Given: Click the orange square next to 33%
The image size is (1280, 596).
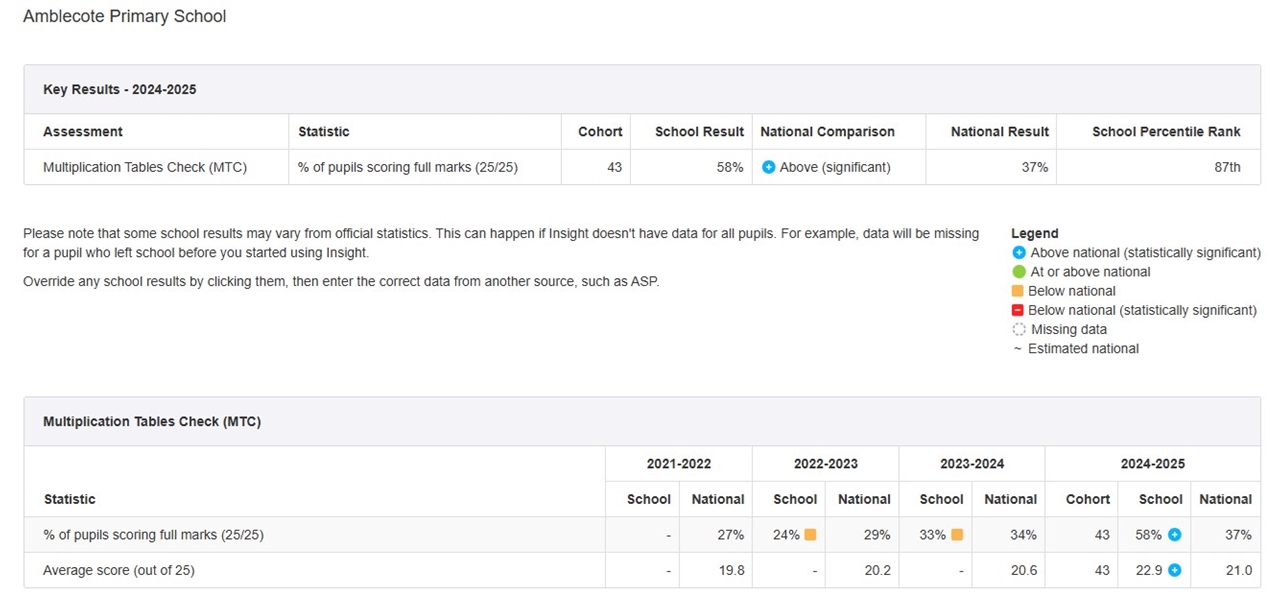Looking at the screenshot, I should [x=957, y=535].
